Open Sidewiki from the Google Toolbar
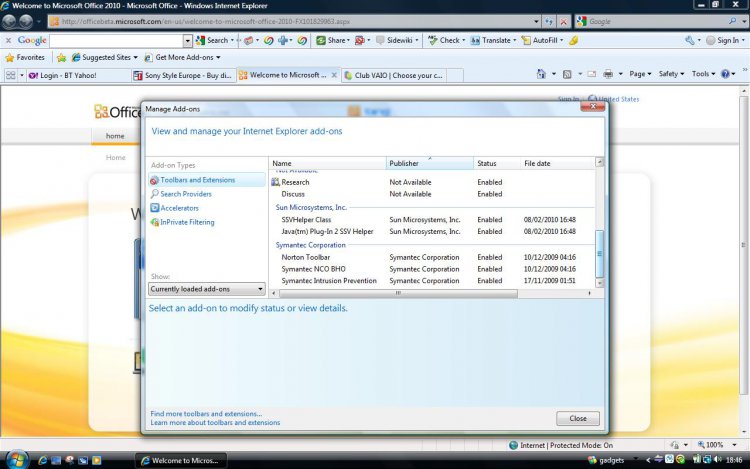 click(397, 41)
